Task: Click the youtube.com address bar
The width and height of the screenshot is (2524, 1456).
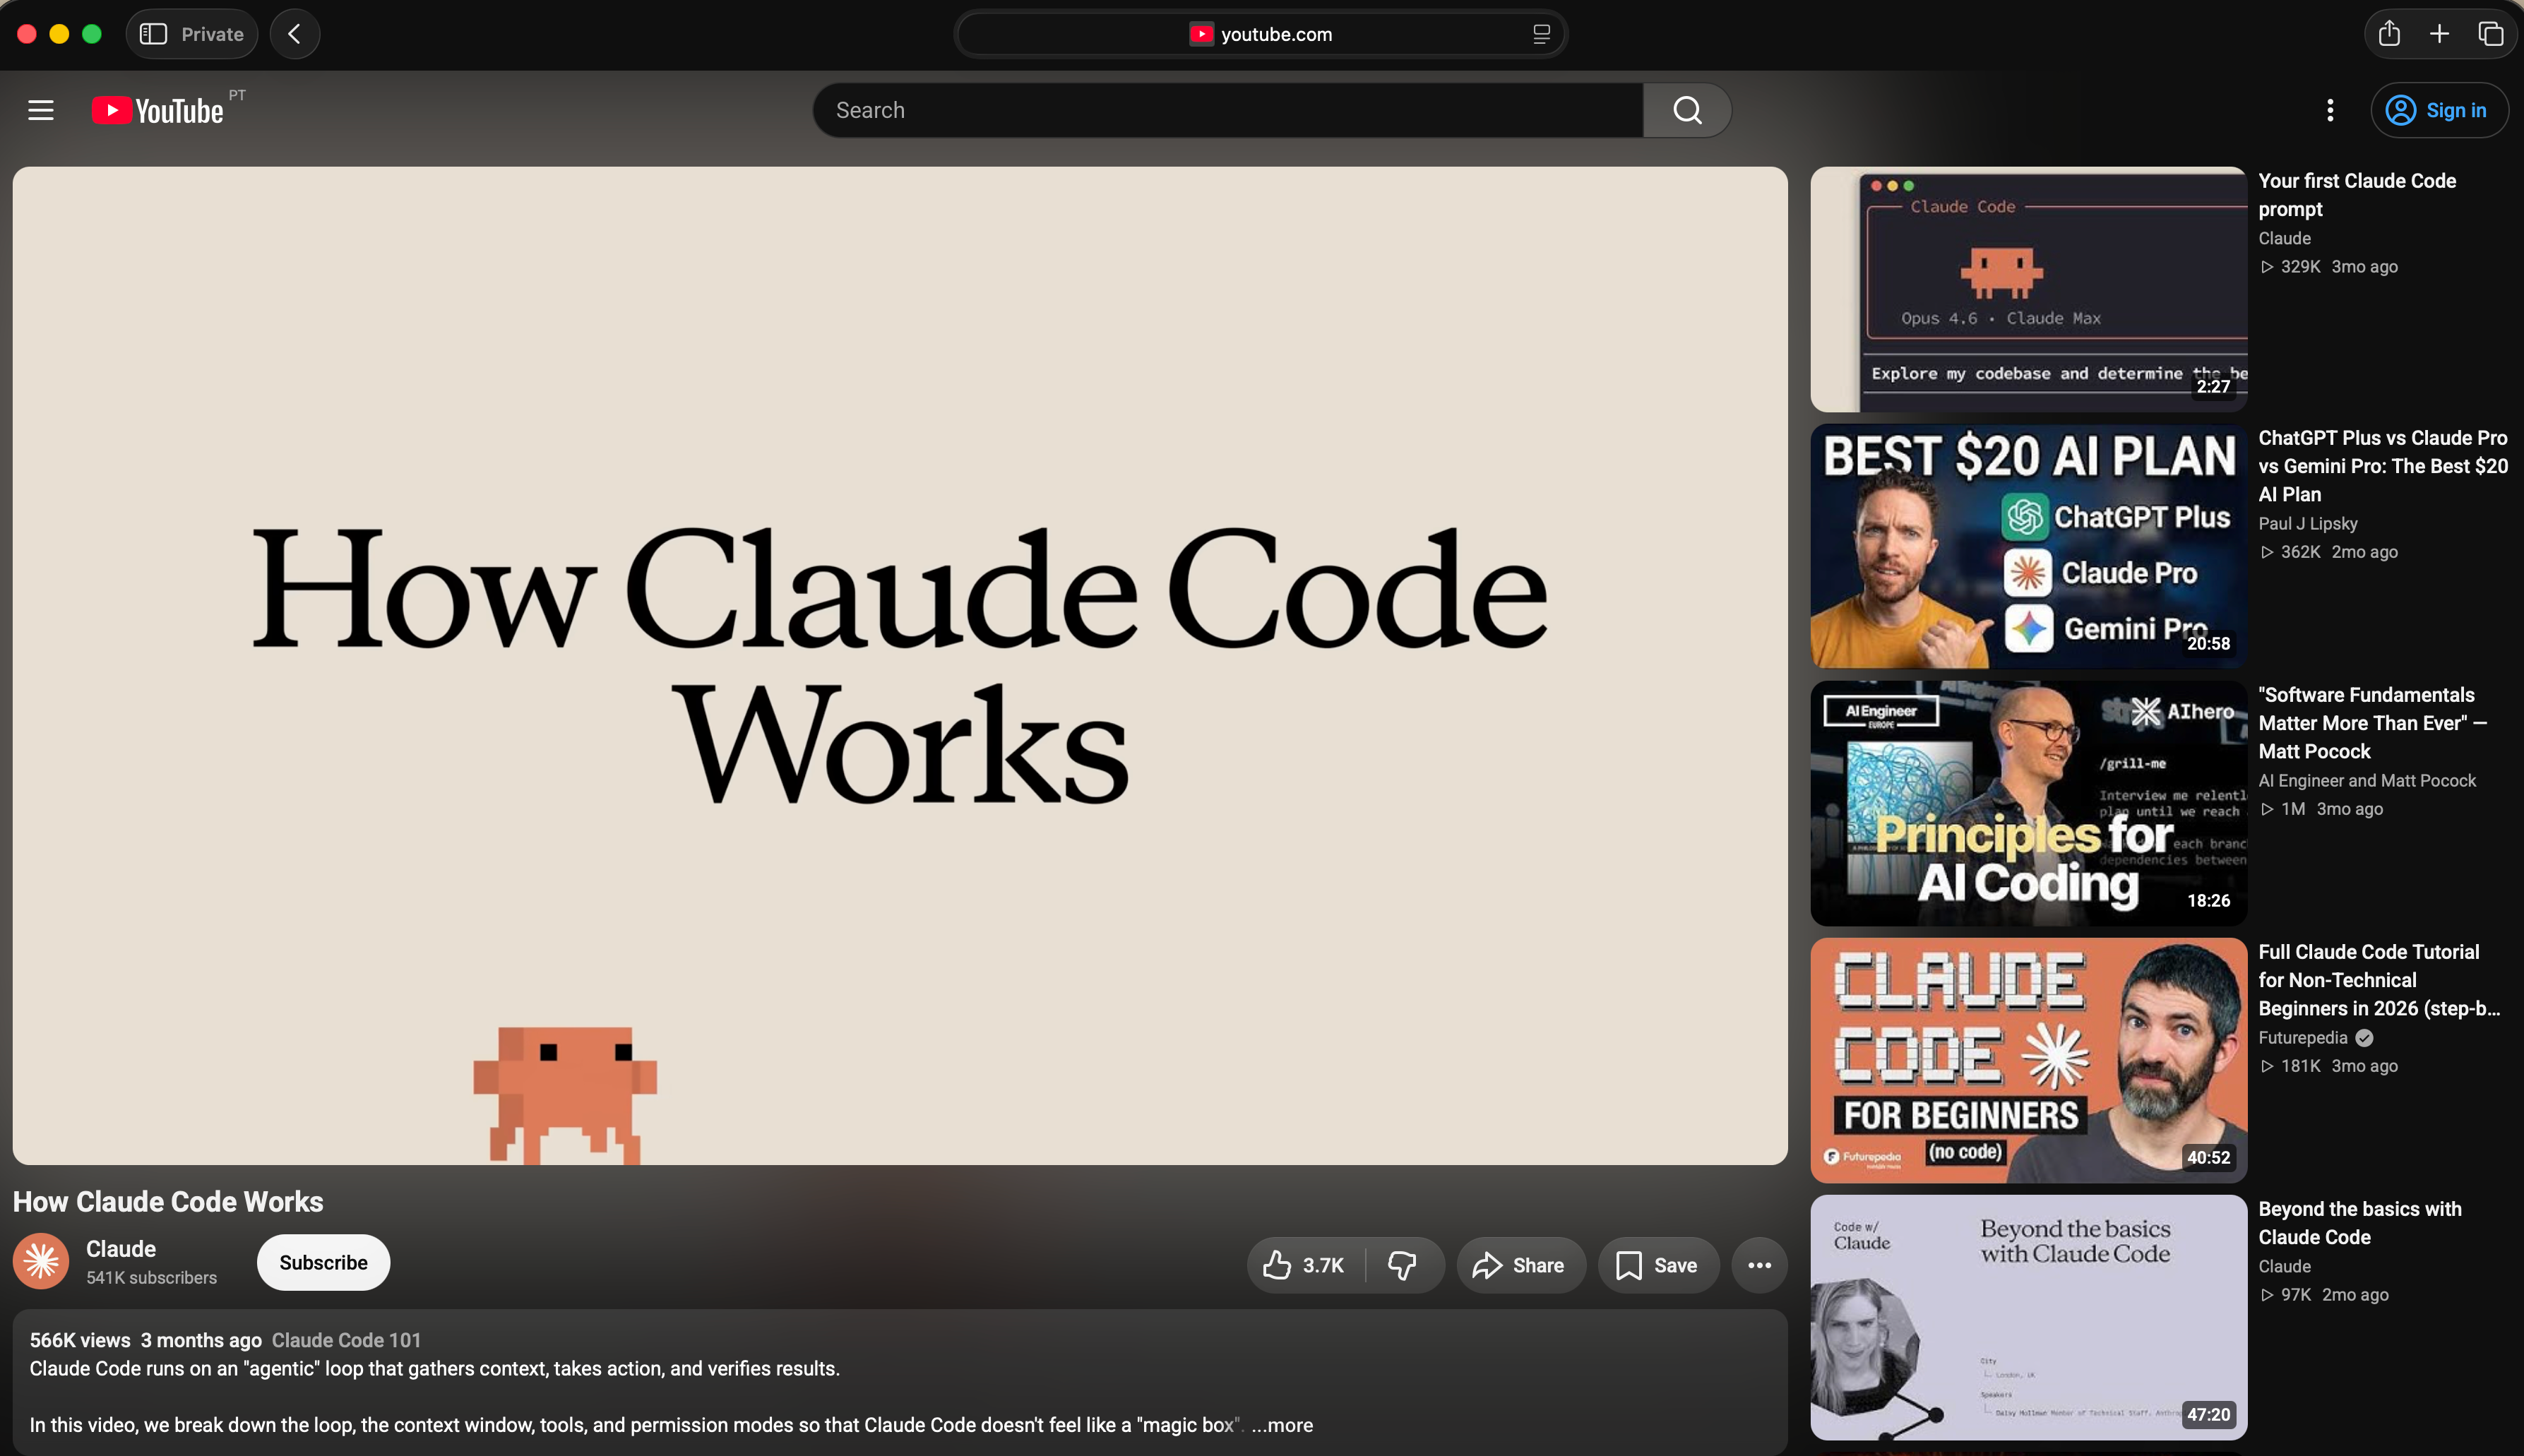Action: tap(1261, 34)
